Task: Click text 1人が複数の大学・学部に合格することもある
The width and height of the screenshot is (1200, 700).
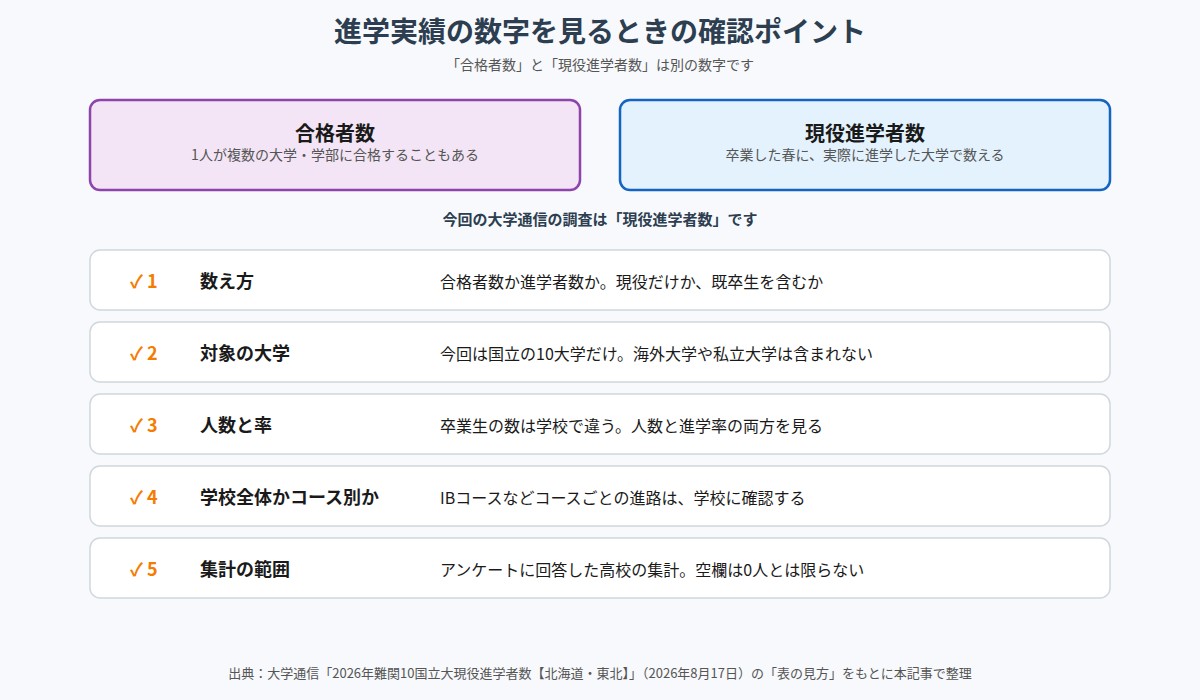Action: tap(335, 156)
